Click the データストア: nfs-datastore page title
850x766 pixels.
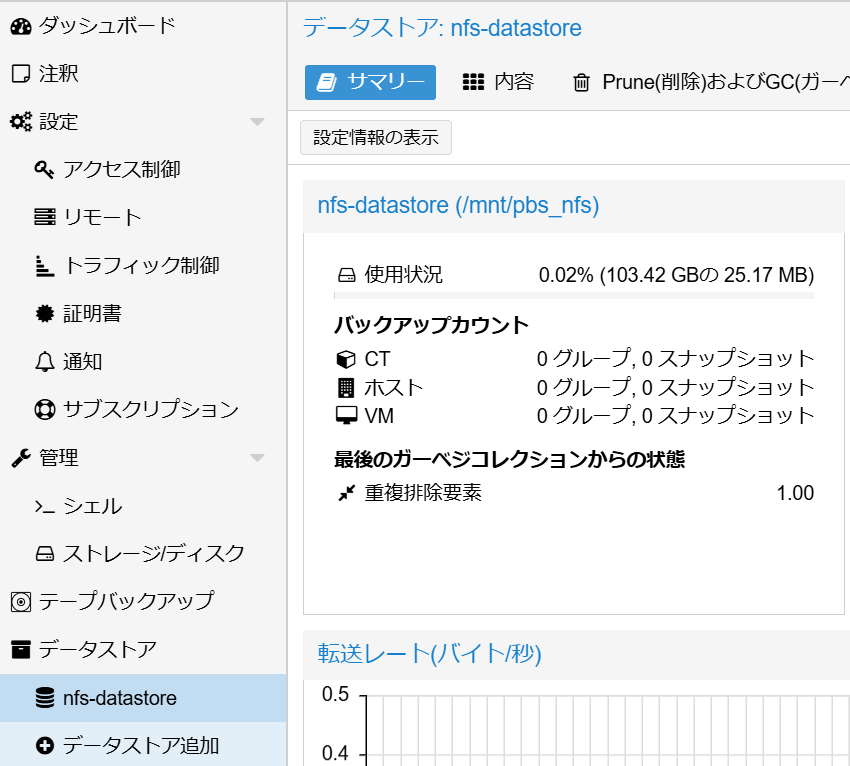coord(442,28)
